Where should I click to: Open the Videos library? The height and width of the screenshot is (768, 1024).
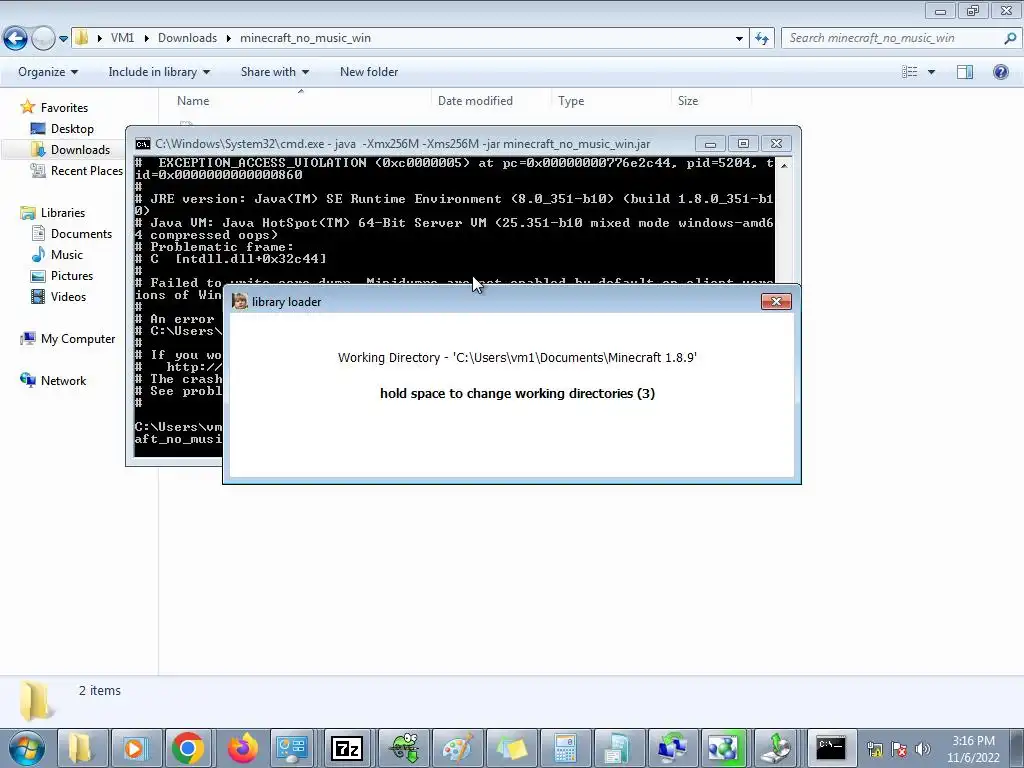click(68, 296)
